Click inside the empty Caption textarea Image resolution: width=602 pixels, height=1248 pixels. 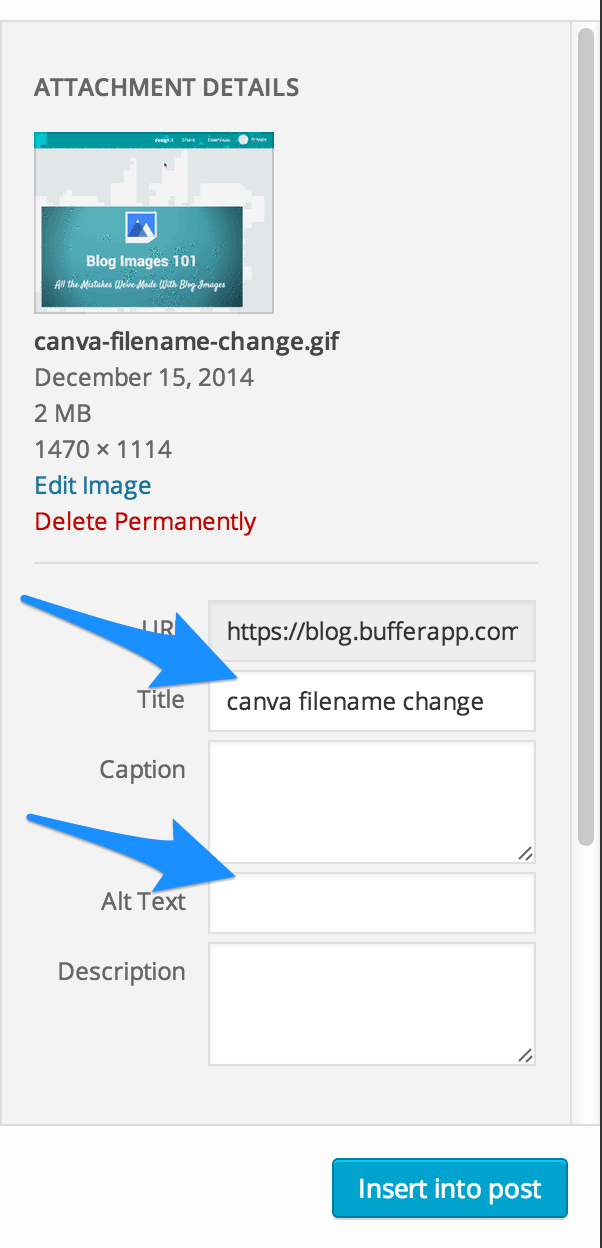[370, 800]
